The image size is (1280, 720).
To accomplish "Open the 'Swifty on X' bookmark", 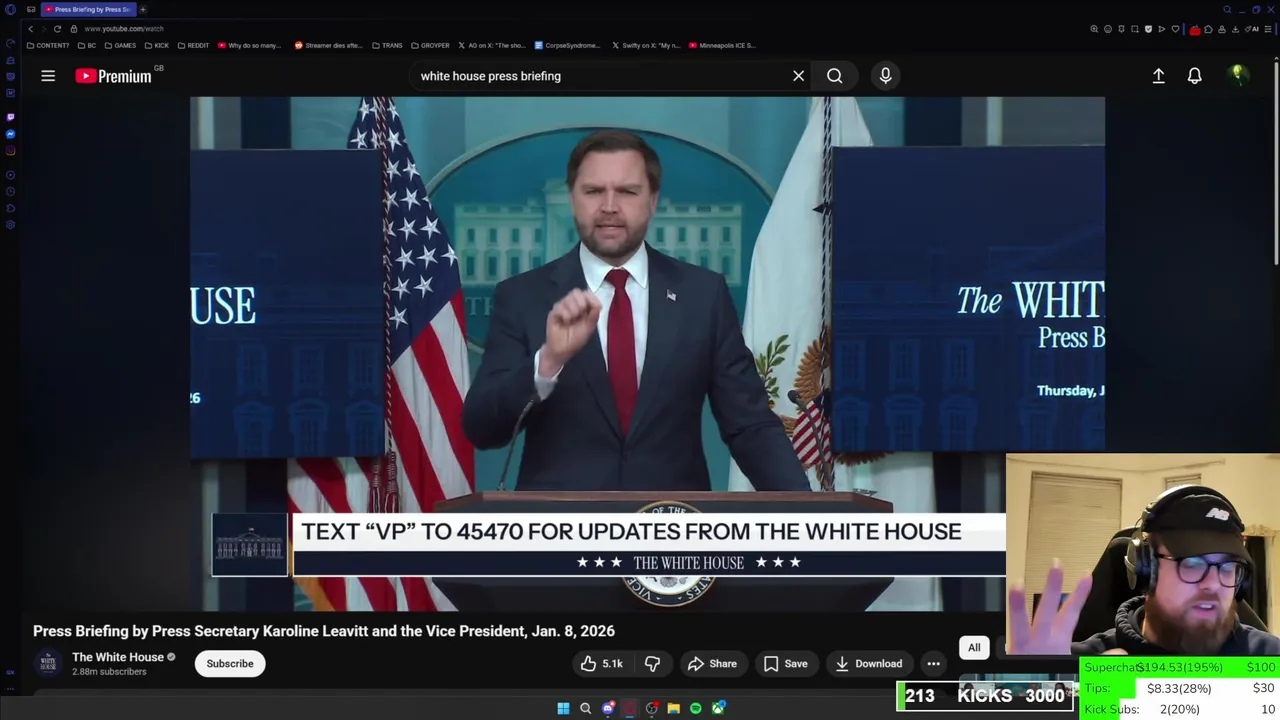I will pos(645,45).
